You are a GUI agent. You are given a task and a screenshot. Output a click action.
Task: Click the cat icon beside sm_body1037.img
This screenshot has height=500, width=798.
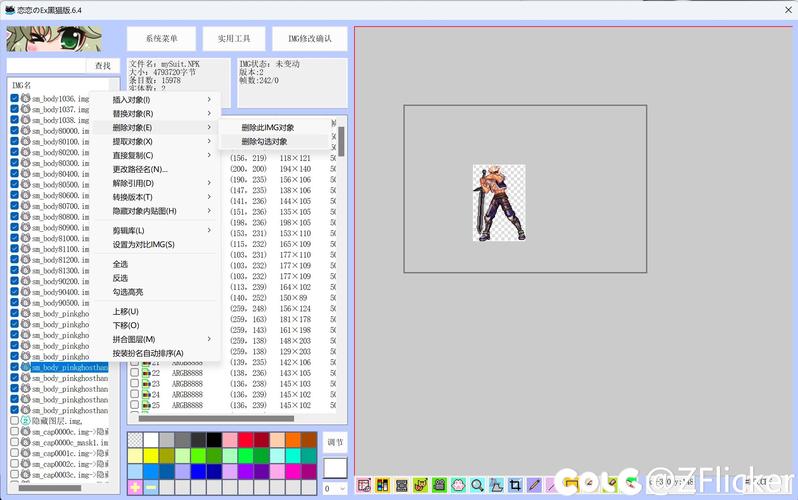pyautogui.click(x=25, y=108)
